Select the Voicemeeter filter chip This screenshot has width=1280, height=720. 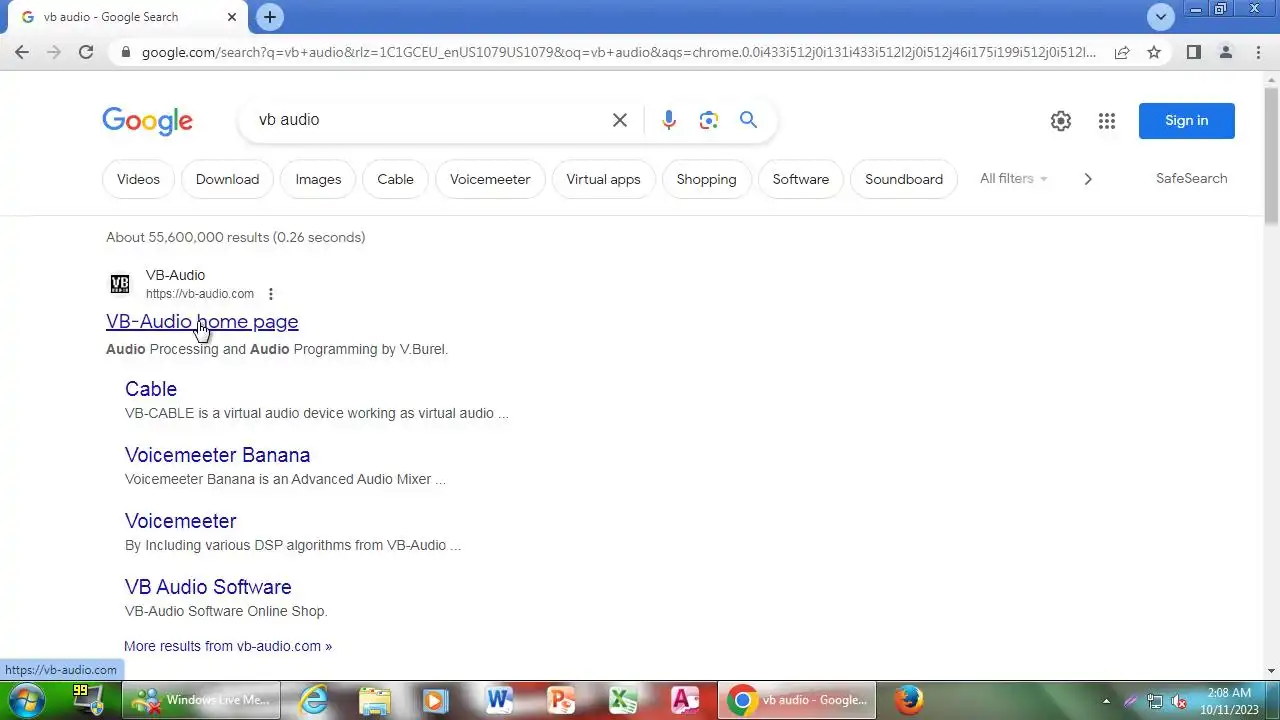[490, 179]
